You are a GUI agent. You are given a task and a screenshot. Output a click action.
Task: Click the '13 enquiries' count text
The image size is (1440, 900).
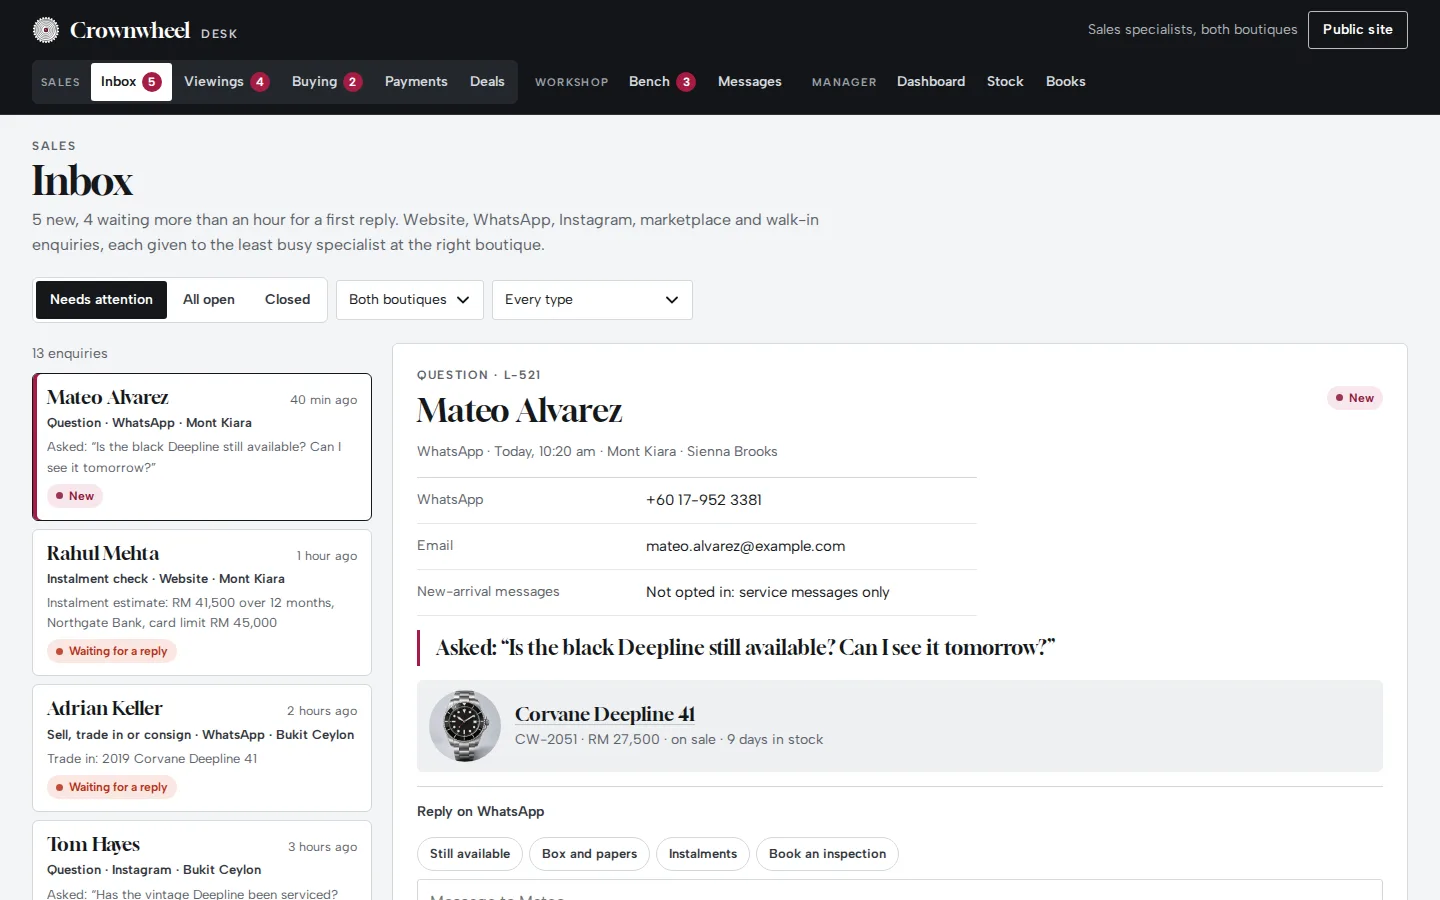70,353
